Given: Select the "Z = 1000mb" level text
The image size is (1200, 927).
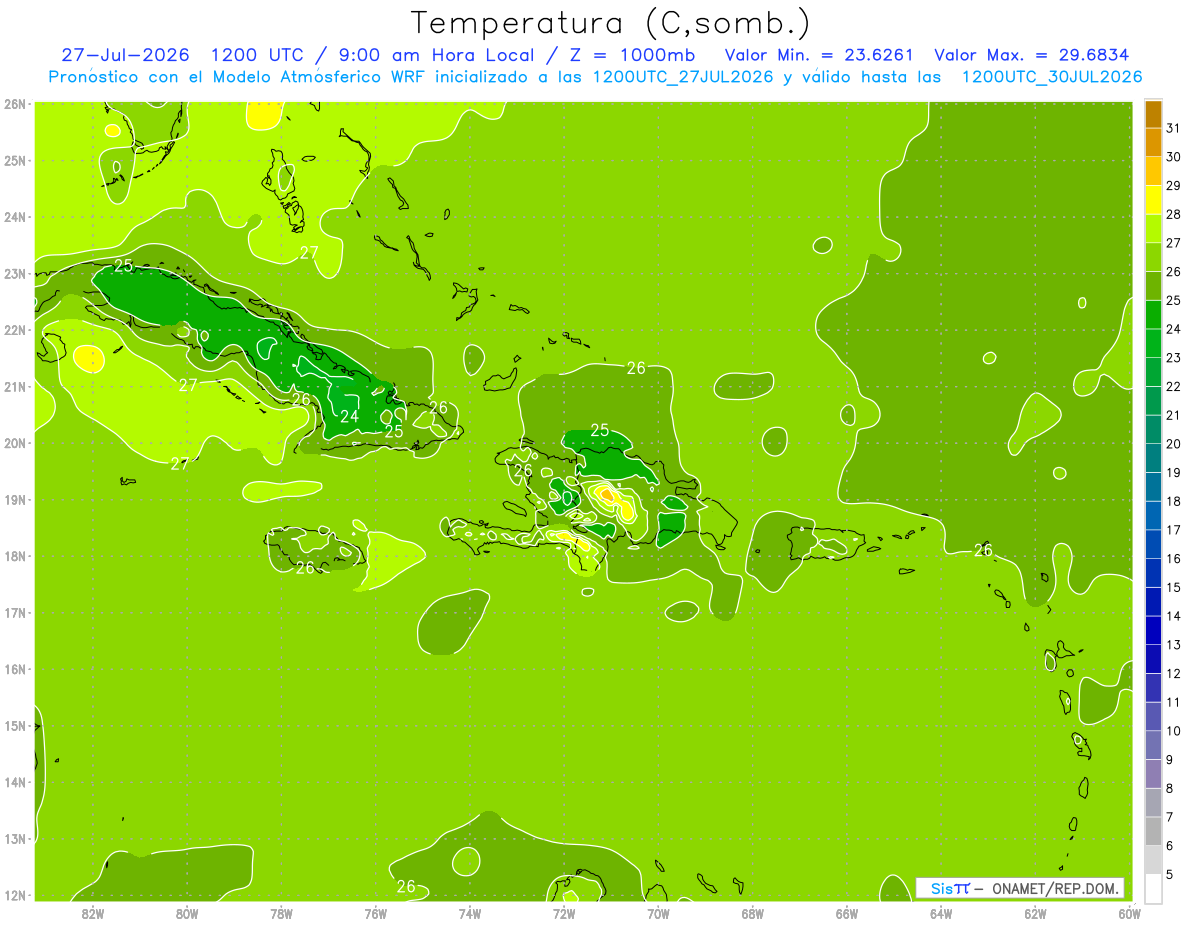Looking at the screenshot, I should click(x=632, y=55).
